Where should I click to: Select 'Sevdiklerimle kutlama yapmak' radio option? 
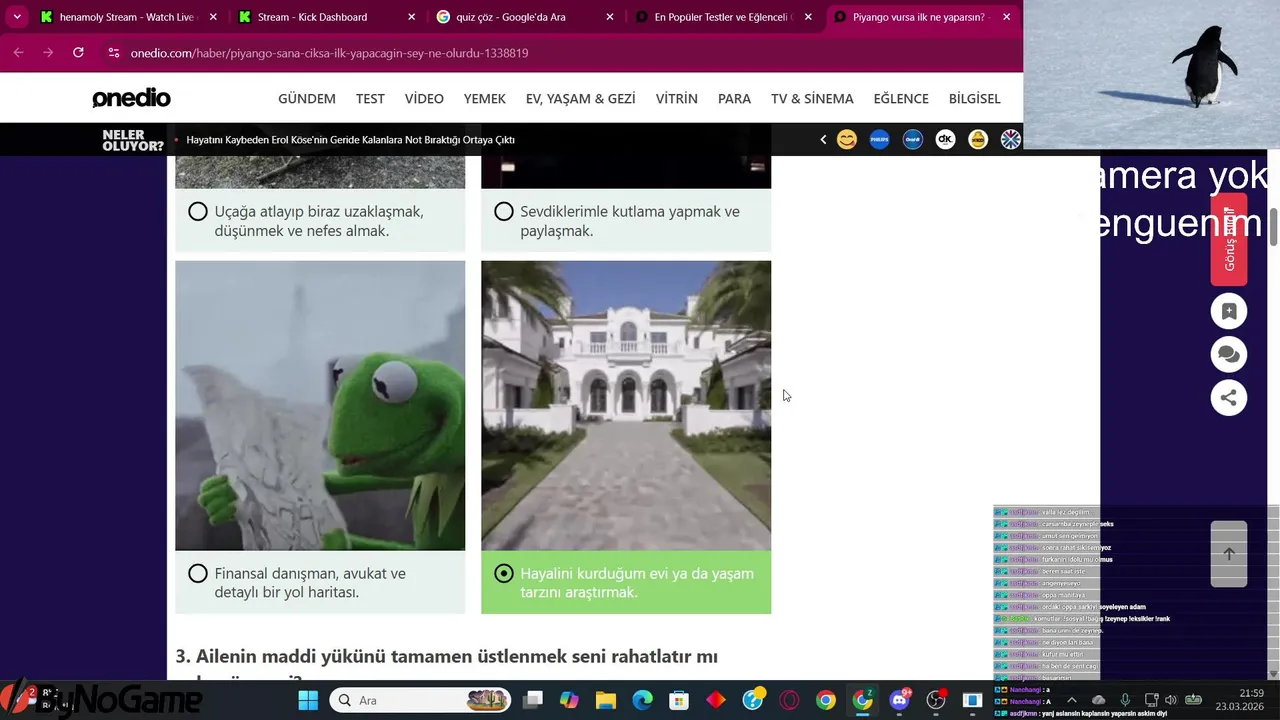(504, 212)
